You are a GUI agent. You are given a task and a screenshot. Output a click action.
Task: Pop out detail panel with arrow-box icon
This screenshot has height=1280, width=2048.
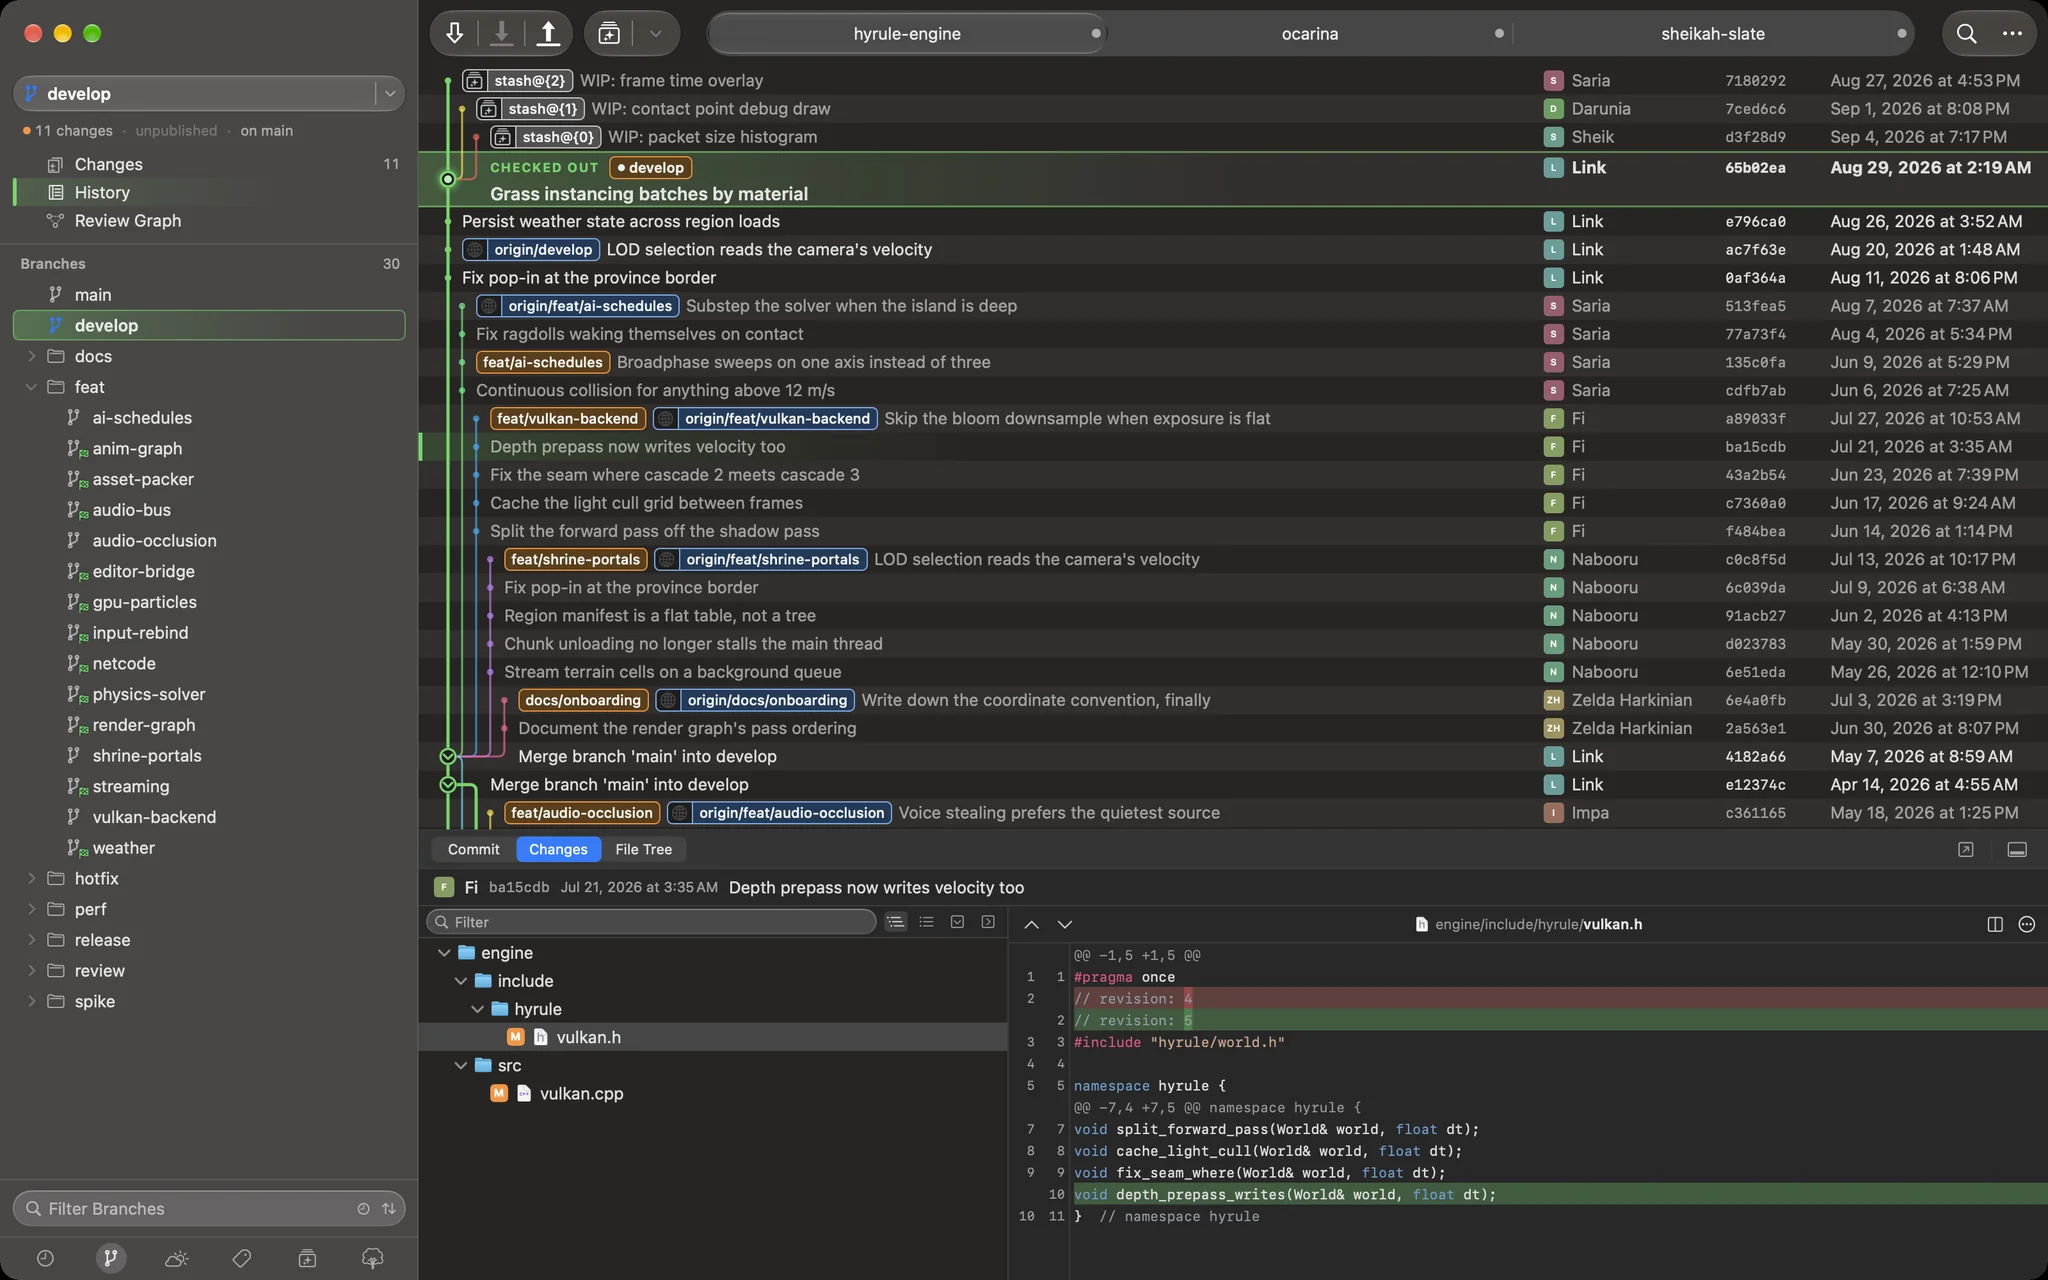pos(1965,849)
